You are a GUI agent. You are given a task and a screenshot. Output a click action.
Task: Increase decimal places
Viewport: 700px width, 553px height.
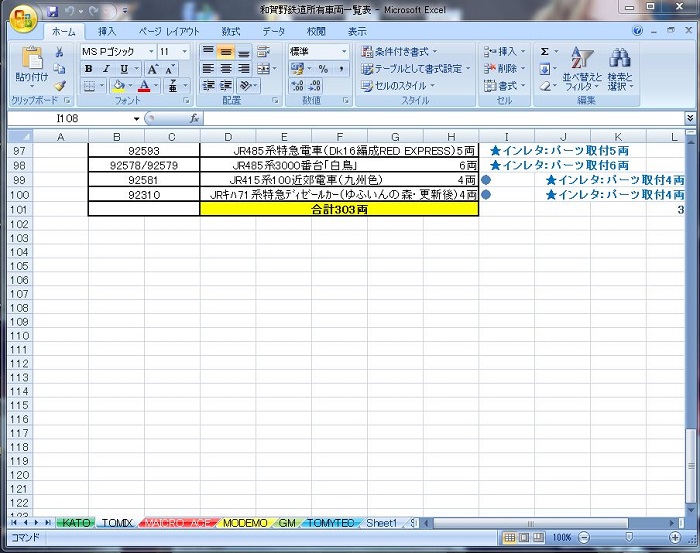click(297, 86)
